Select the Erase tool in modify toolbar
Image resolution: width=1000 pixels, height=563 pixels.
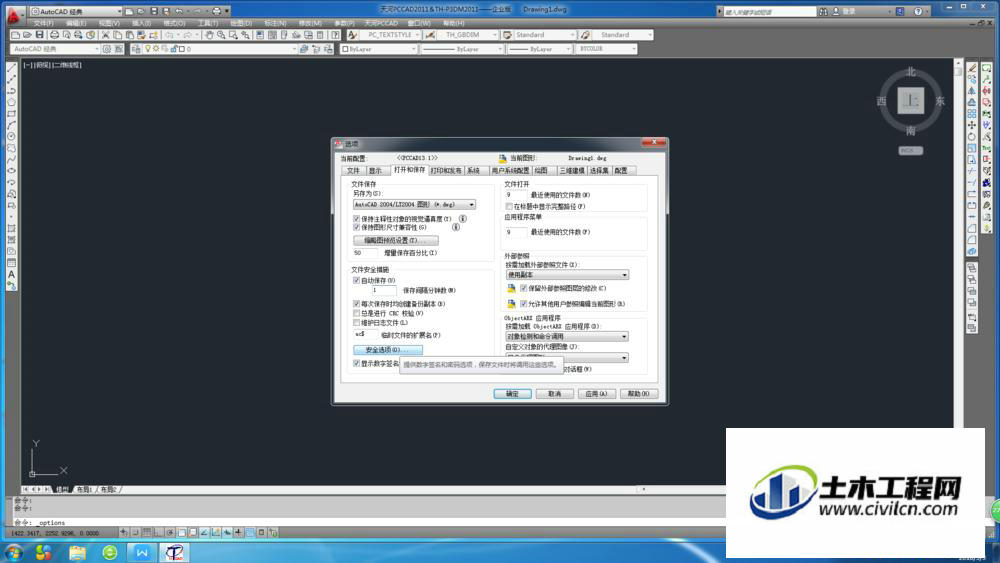tap(972, 68)
